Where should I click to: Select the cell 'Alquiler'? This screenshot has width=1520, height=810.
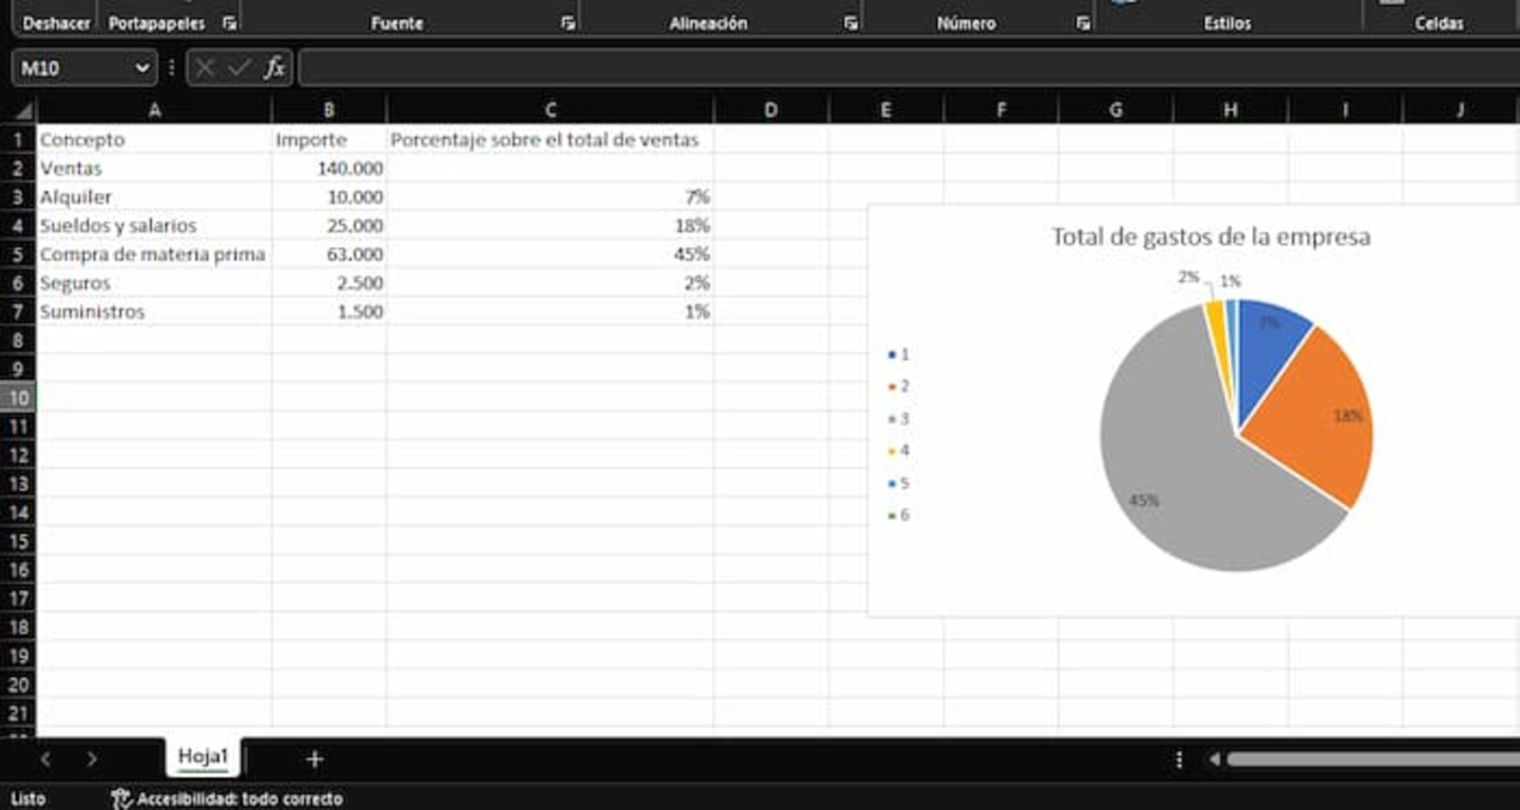click(154, 197)
